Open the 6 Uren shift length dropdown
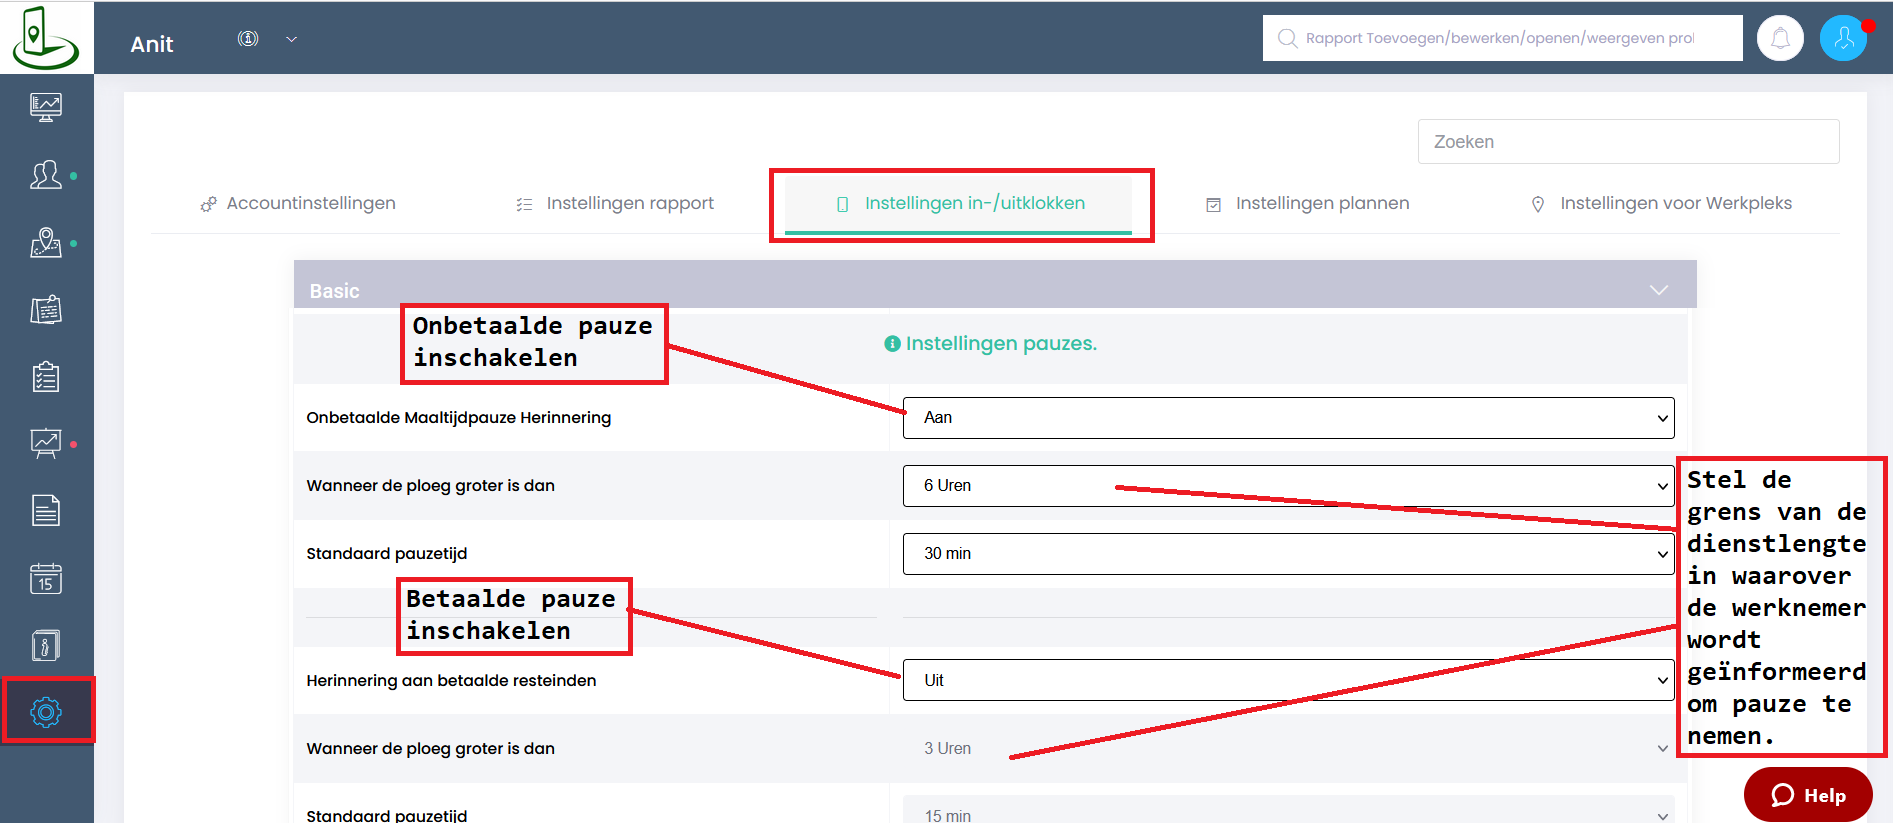The width and height of the screenshot is (1893, 823). coord(1287,486)
